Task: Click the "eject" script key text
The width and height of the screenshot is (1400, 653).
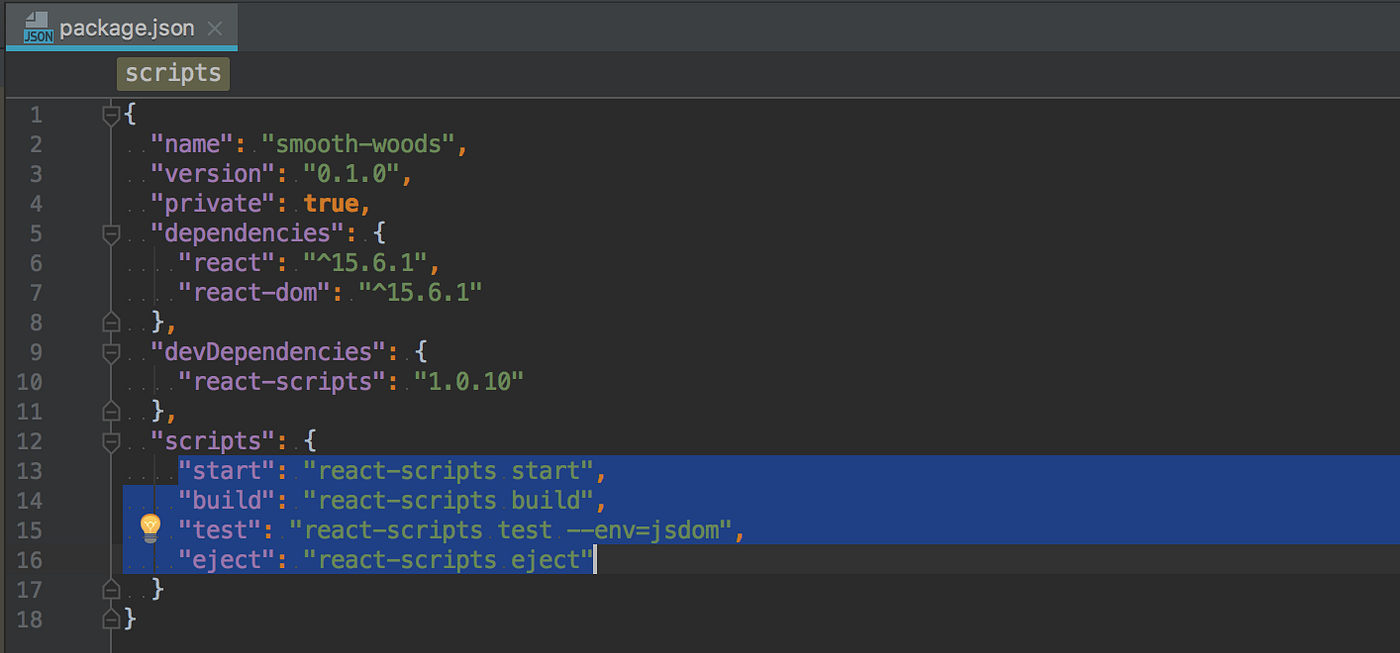Action: (x=224, y=559)
